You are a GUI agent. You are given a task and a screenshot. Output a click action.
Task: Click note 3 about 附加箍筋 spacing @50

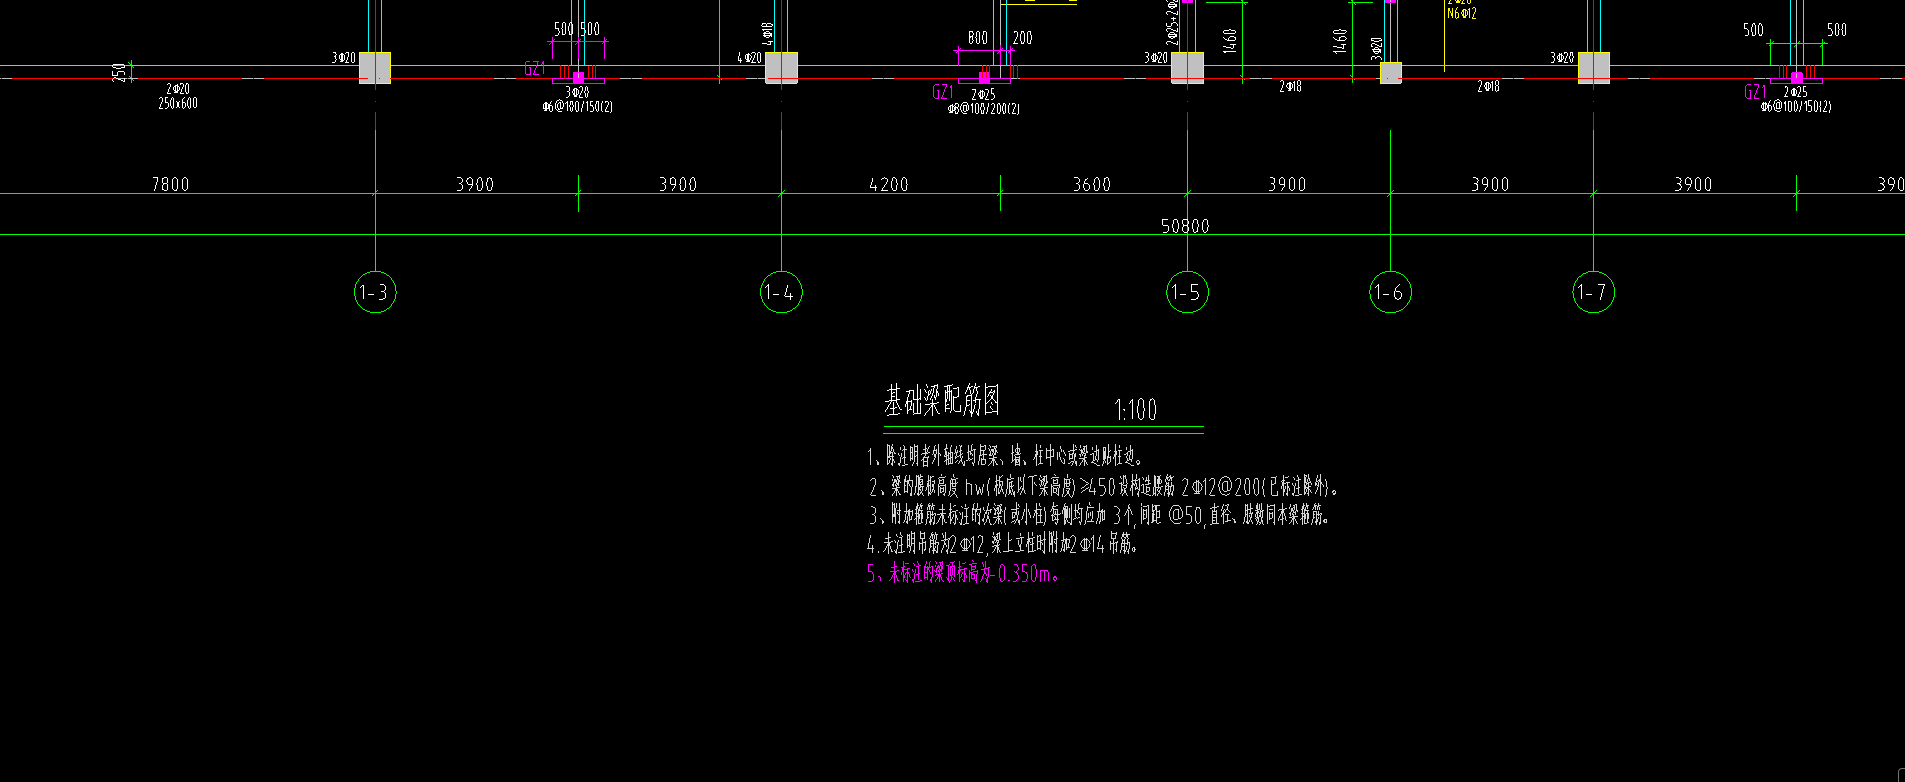click(1100, 516)
